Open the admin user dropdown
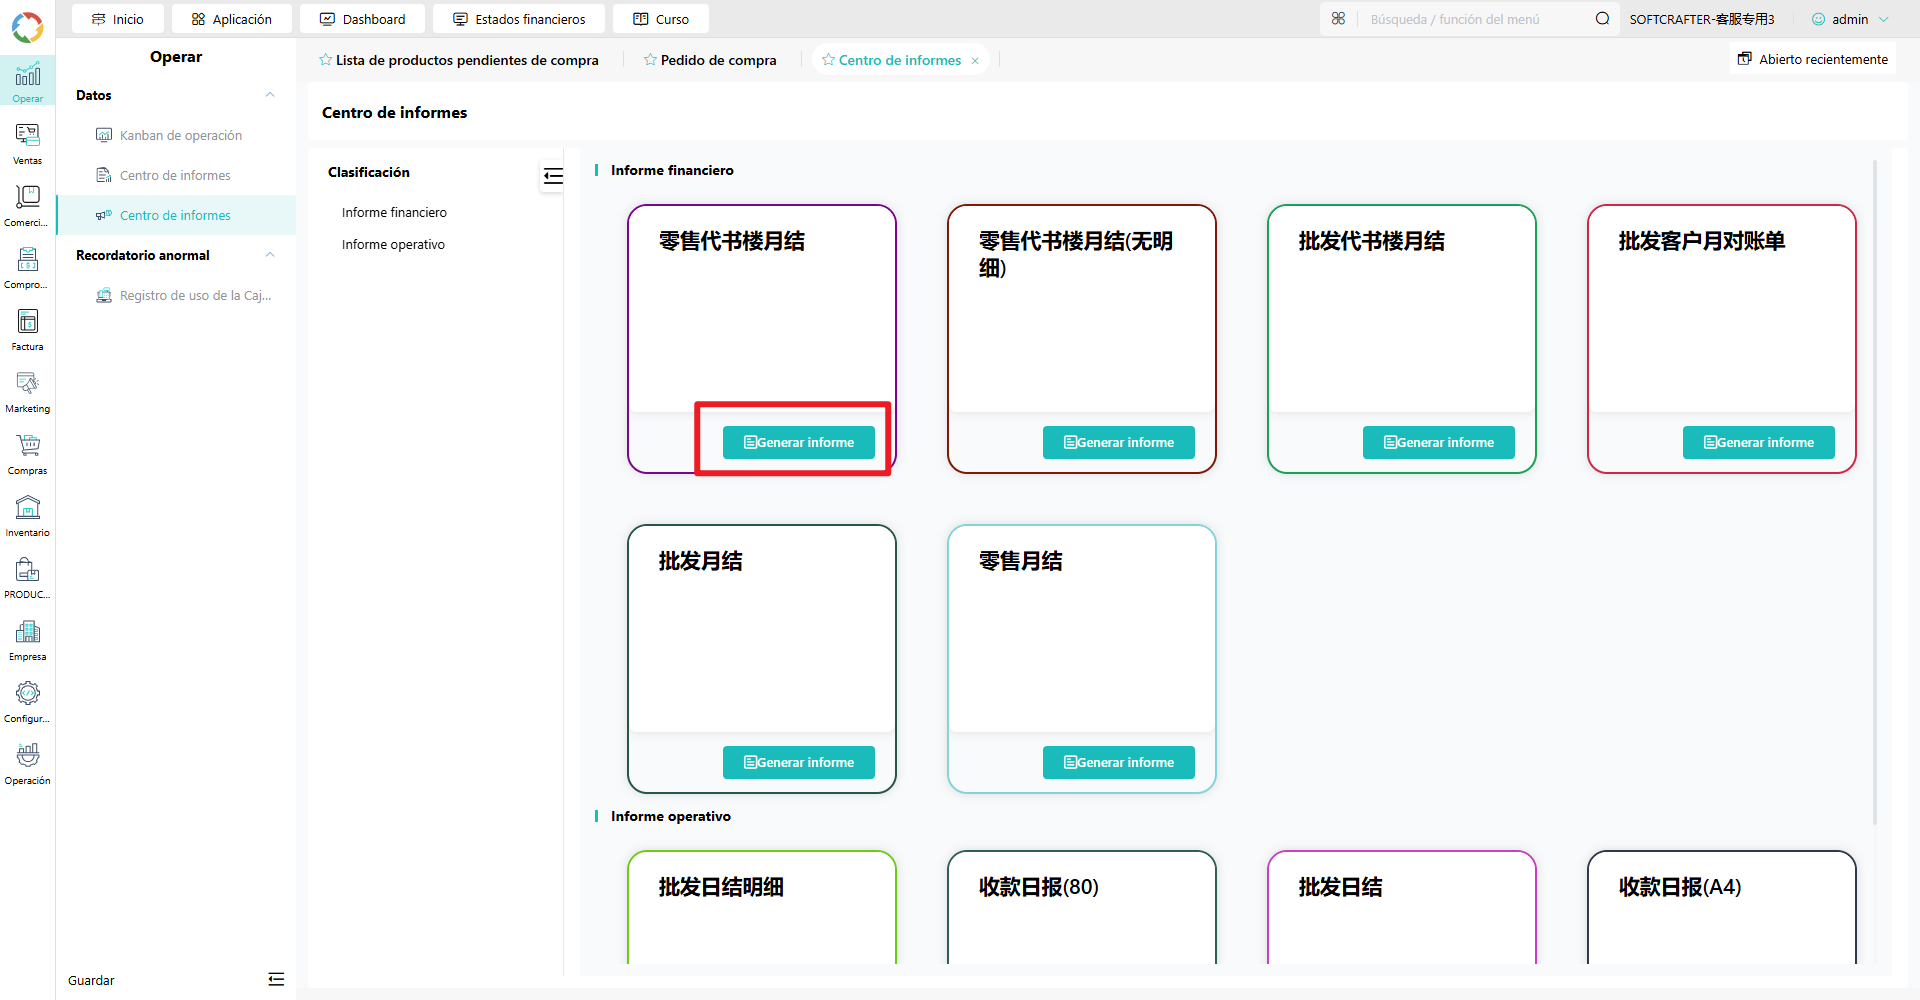Image resolution: width=1920 pixels, height=1000 pixels. click(1850, 19)
